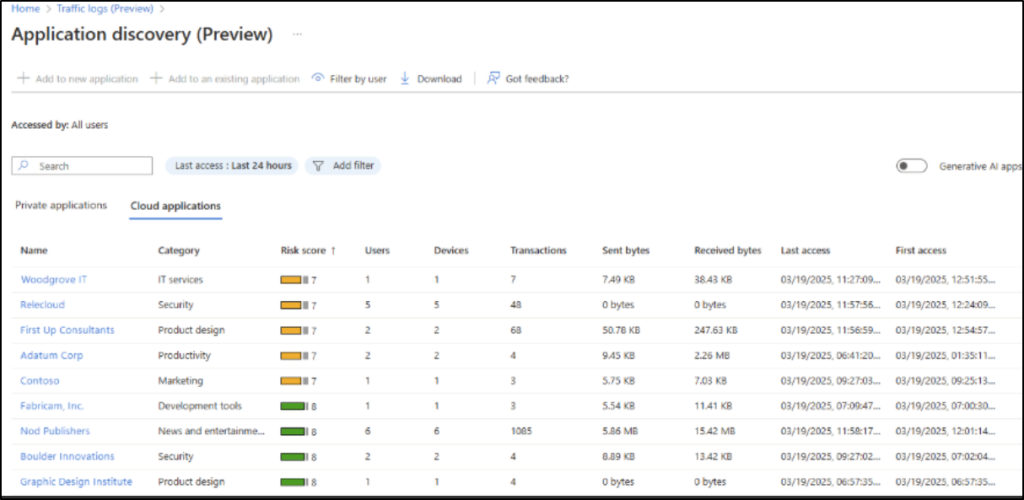1024x500 pixels.
Task: Click Add to an existing application
Action: tap(225, 79)
